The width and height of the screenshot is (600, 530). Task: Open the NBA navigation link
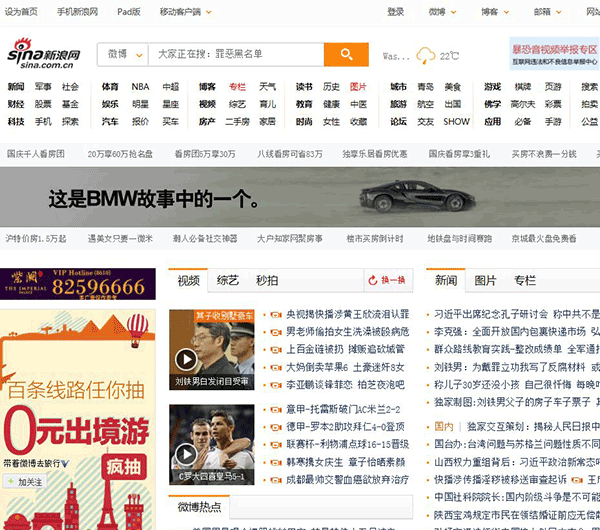(x=140, y=87)
